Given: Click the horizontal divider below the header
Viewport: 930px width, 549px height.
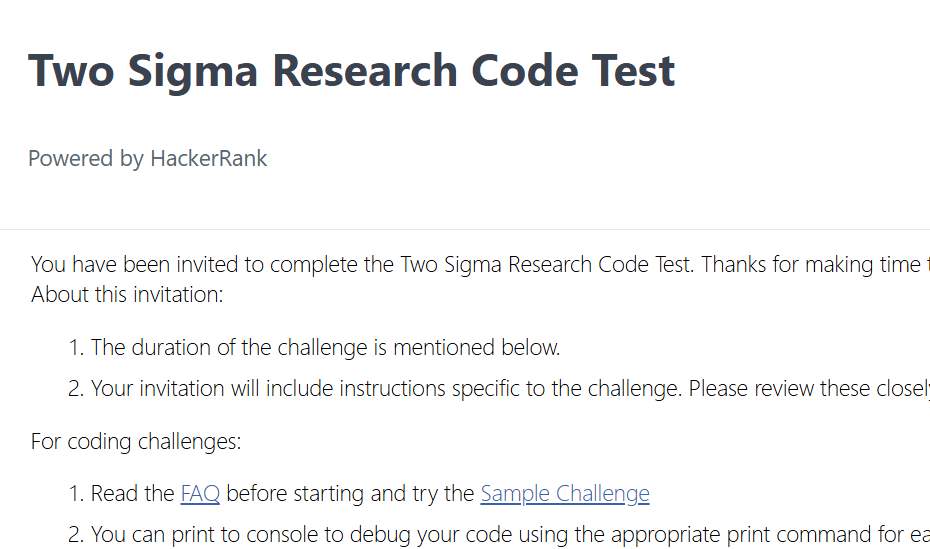Looking at the screenshot, I should pyautogui.click(x=465, y=230).
